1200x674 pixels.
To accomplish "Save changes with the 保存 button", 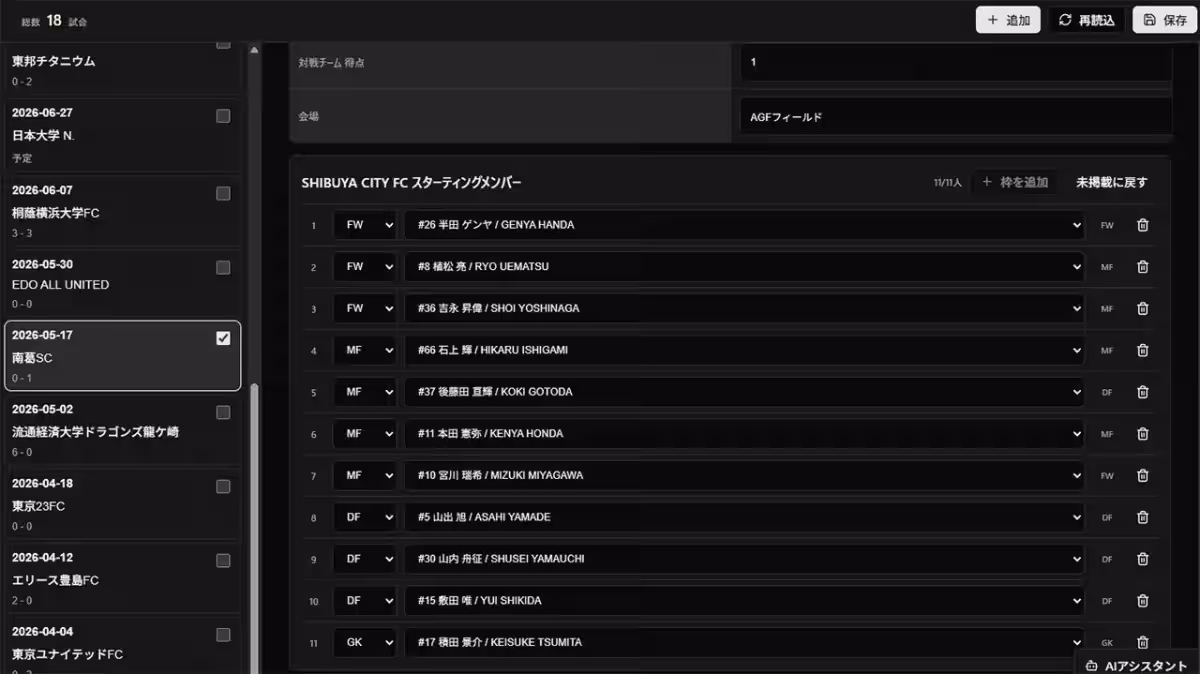I will pyautogui.click(x=1165, y=20).
